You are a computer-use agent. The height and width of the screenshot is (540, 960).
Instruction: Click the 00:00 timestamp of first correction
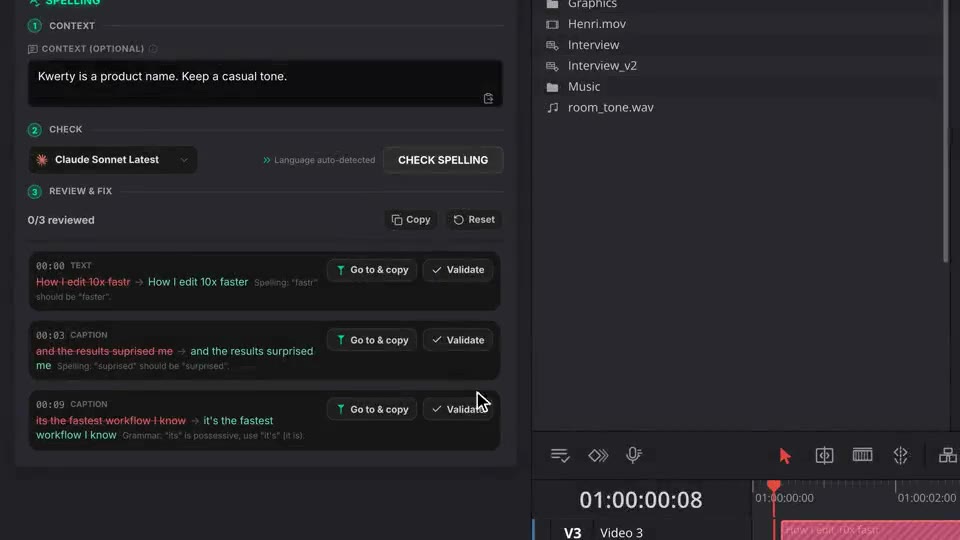click(50, 266)
